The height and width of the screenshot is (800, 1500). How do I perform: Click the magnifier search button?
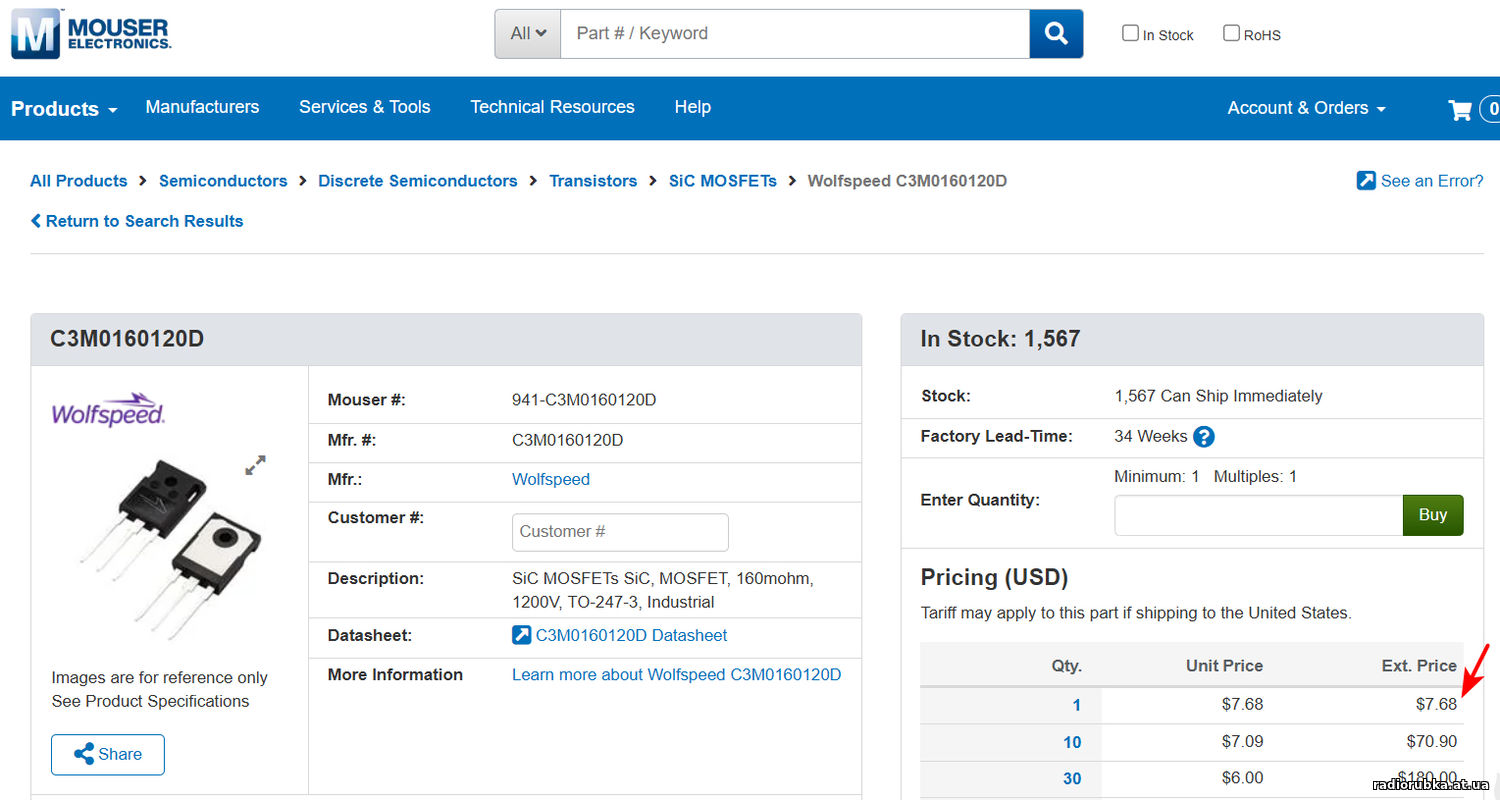(1056, 34)
